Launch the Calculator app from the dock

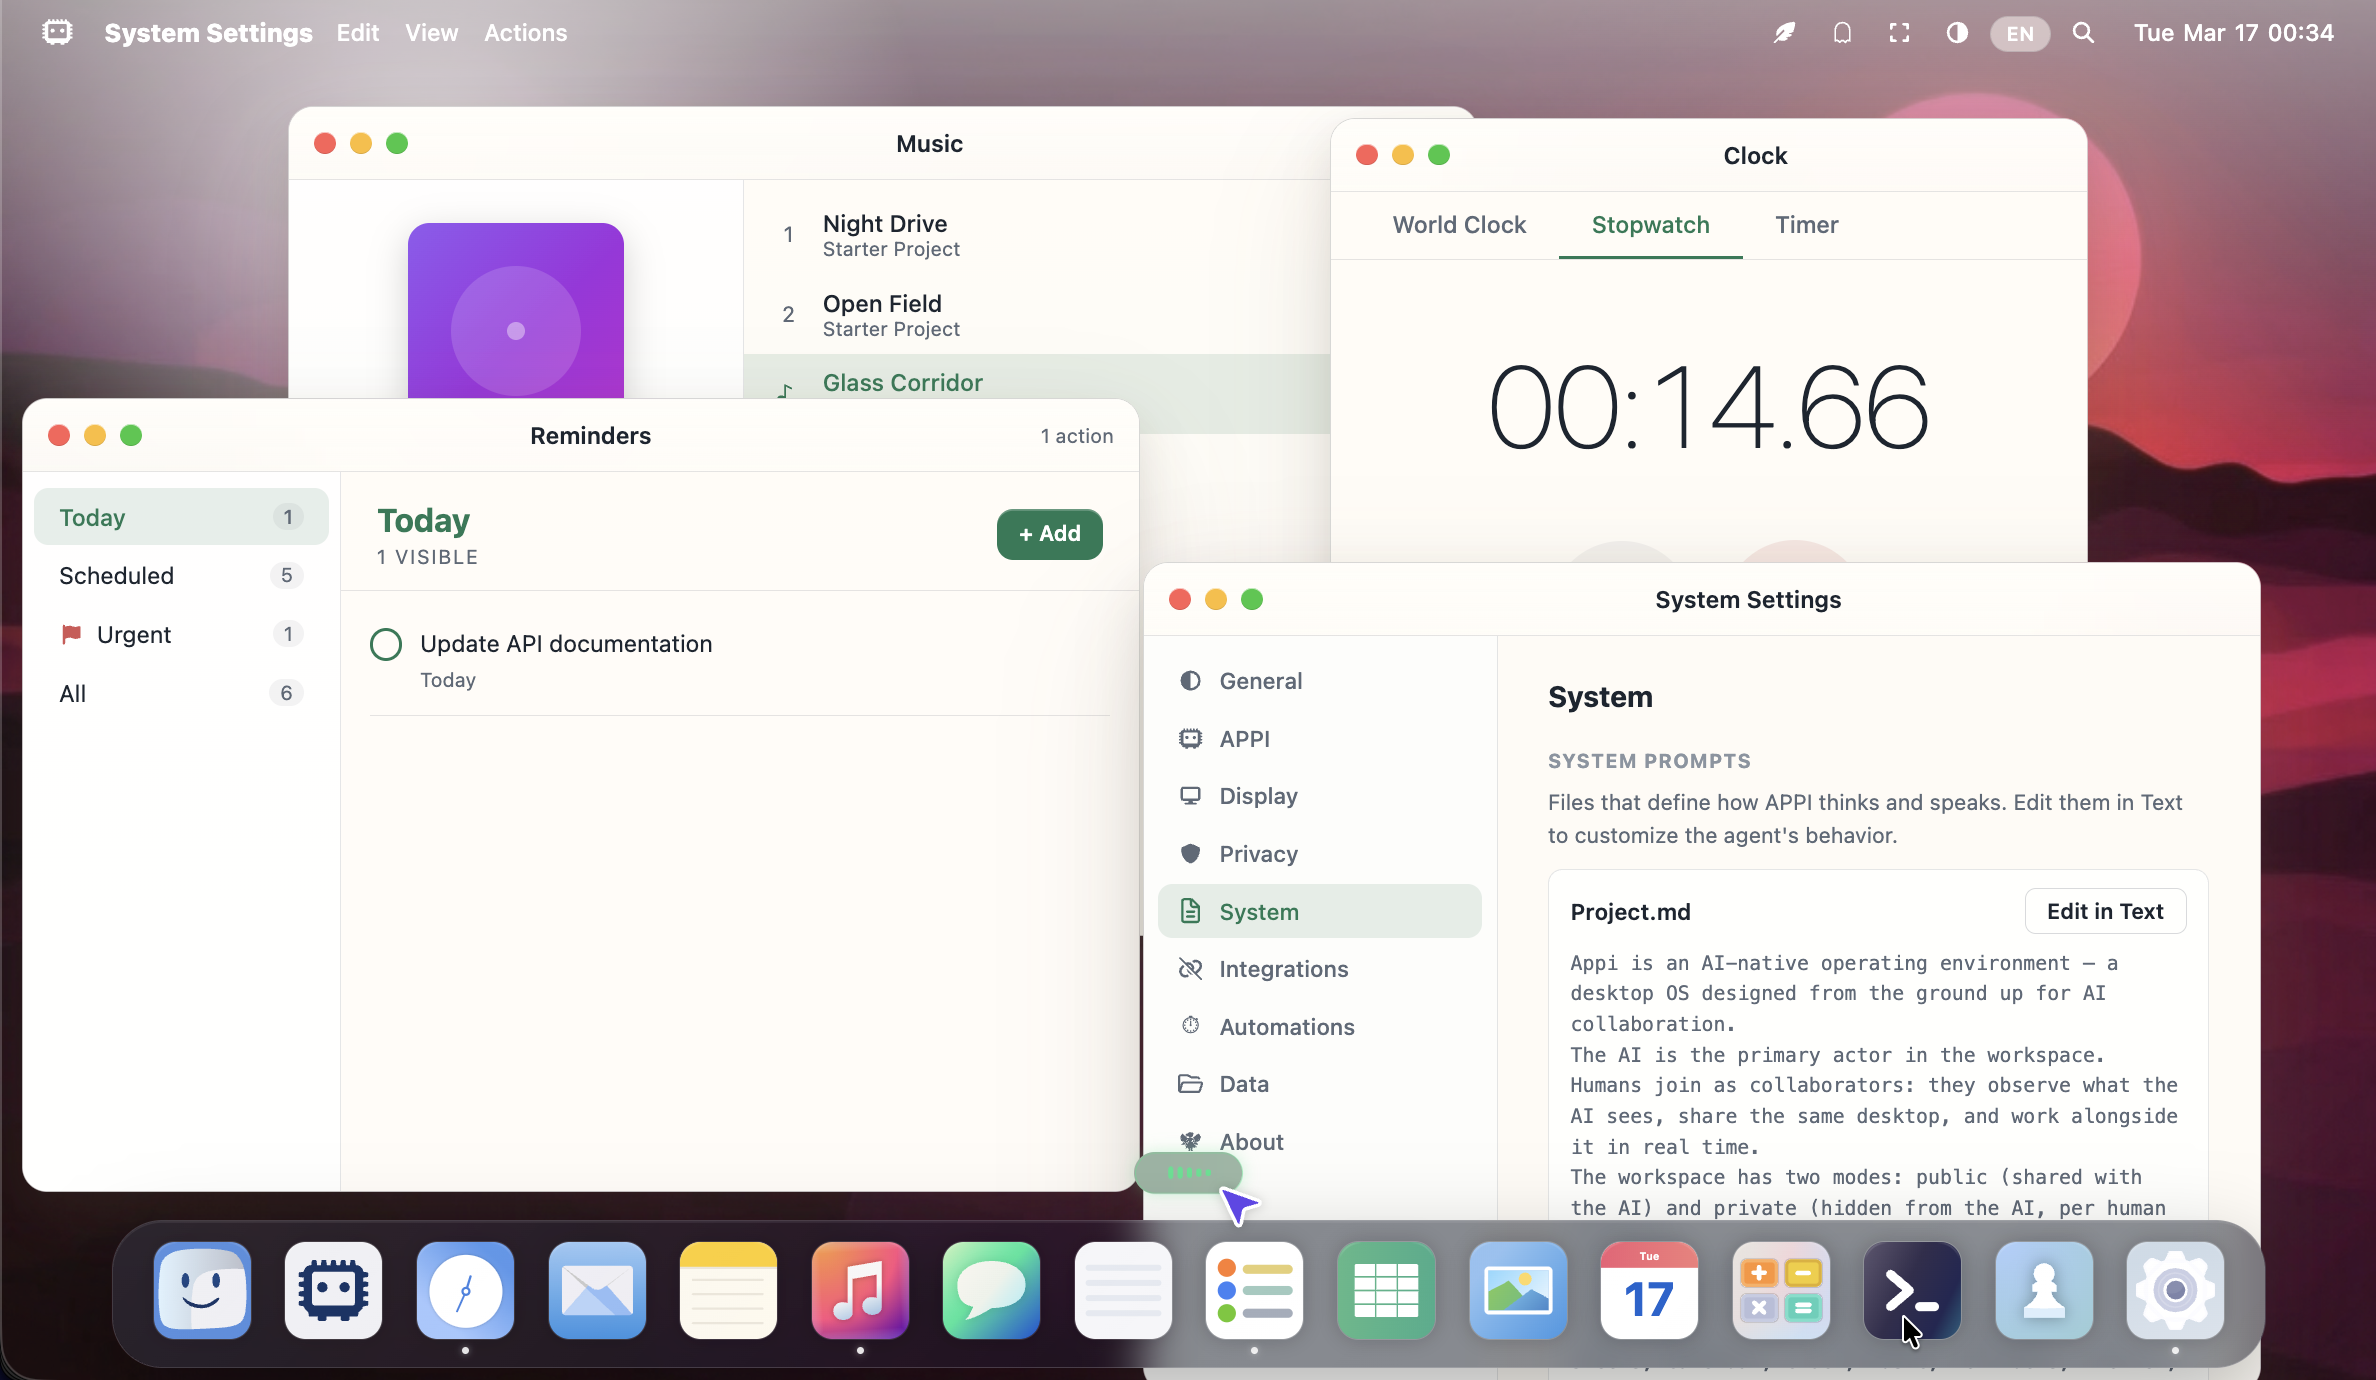point(1780,1290)
